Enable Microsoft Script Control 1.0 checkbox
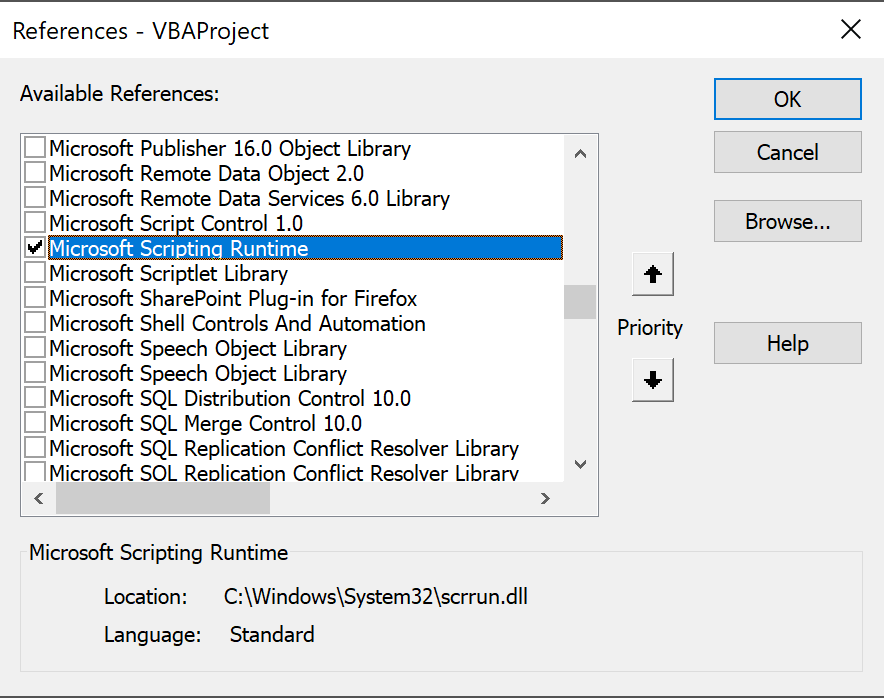 [35, 223]
